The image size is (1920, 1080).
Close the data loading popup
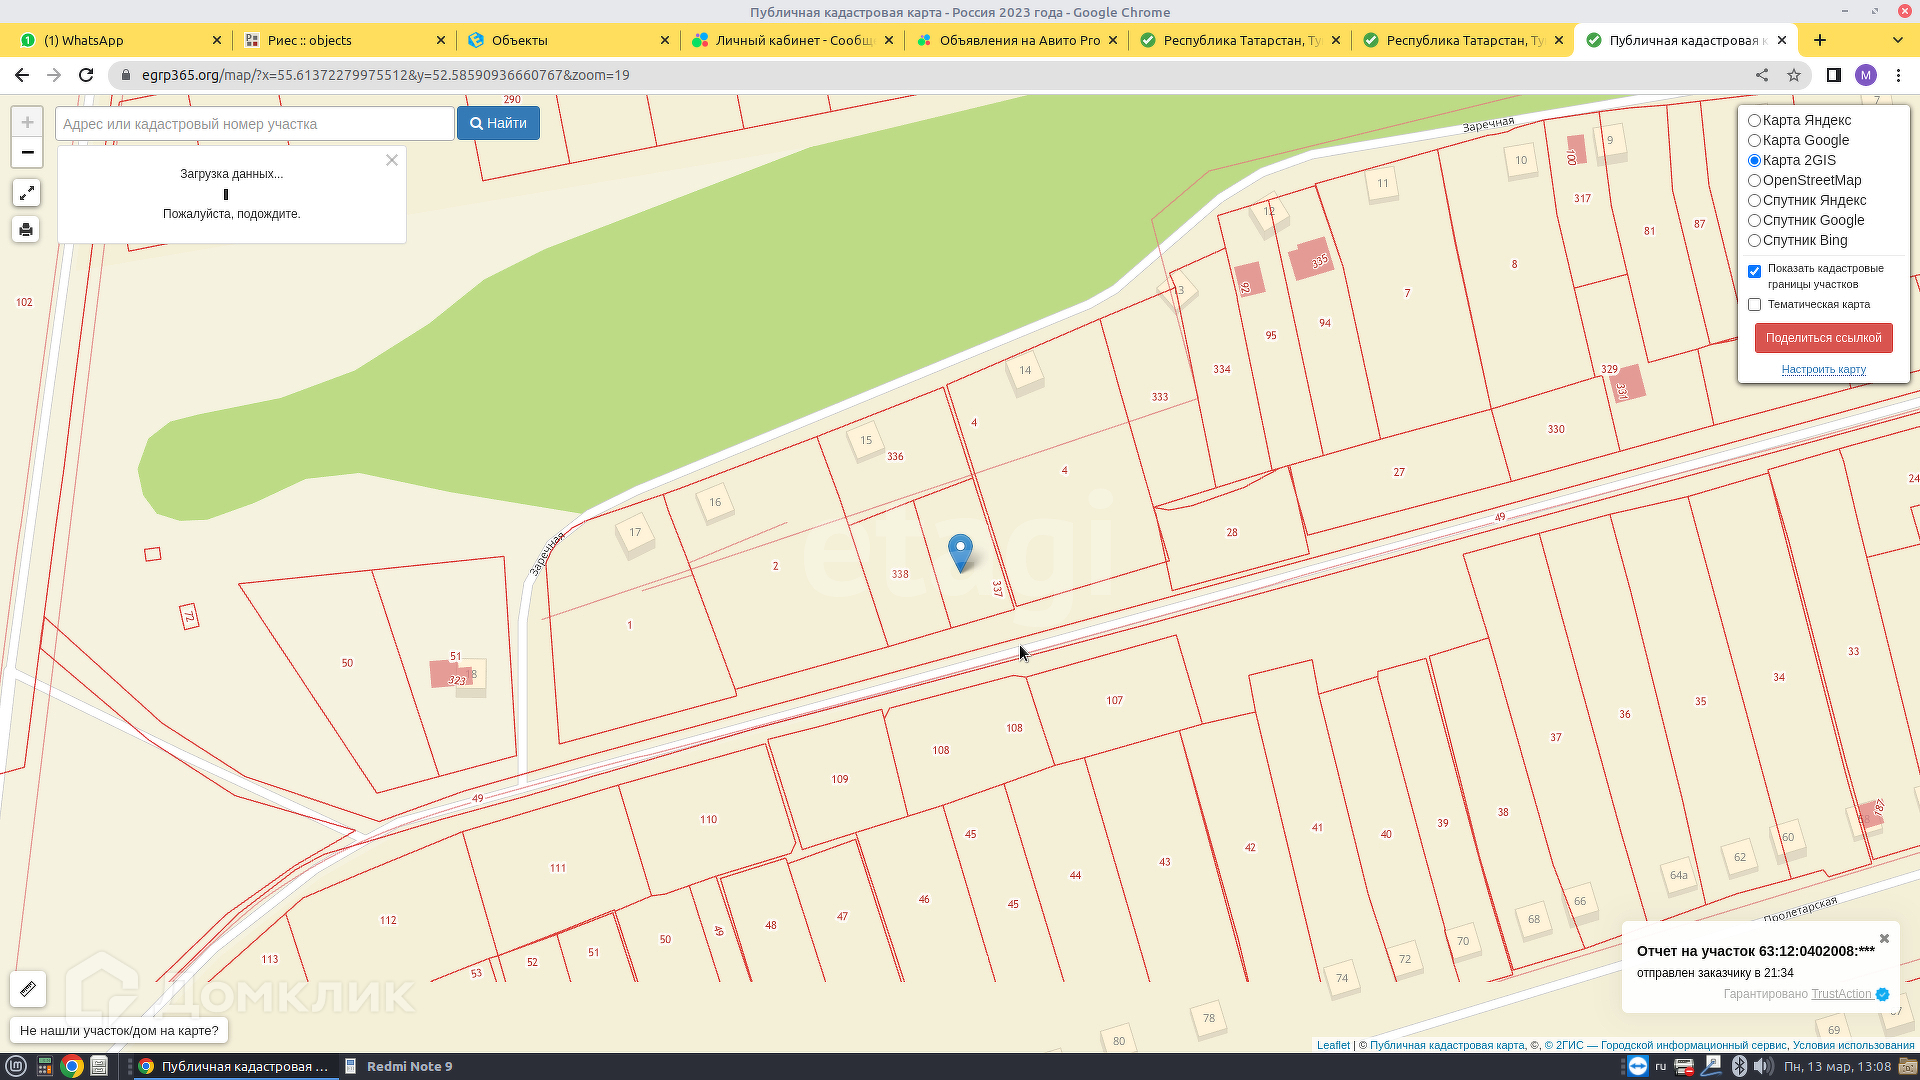coord(392,160)
